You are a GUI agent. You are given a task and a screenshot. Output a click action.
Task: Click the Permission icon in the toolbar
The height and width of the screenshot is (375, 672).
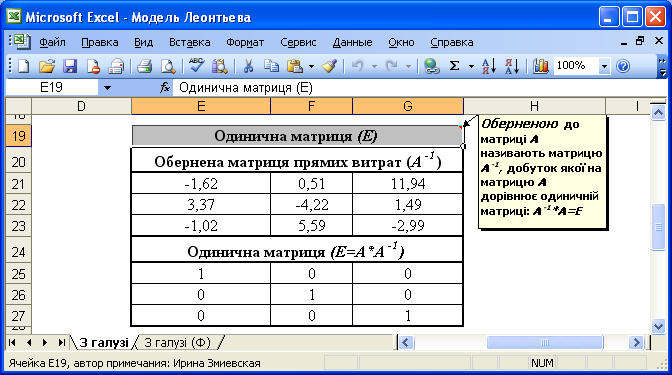pyautogui.click(x=93, y=66)
